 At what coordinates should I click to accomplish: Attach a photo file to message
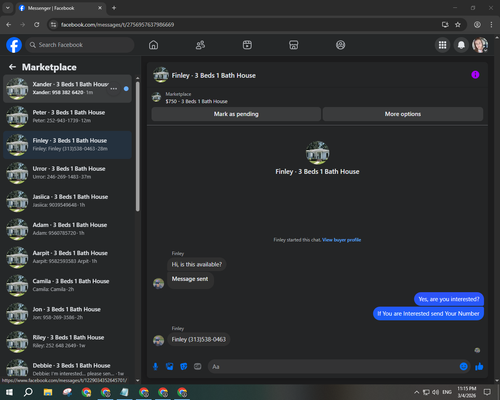170,367
